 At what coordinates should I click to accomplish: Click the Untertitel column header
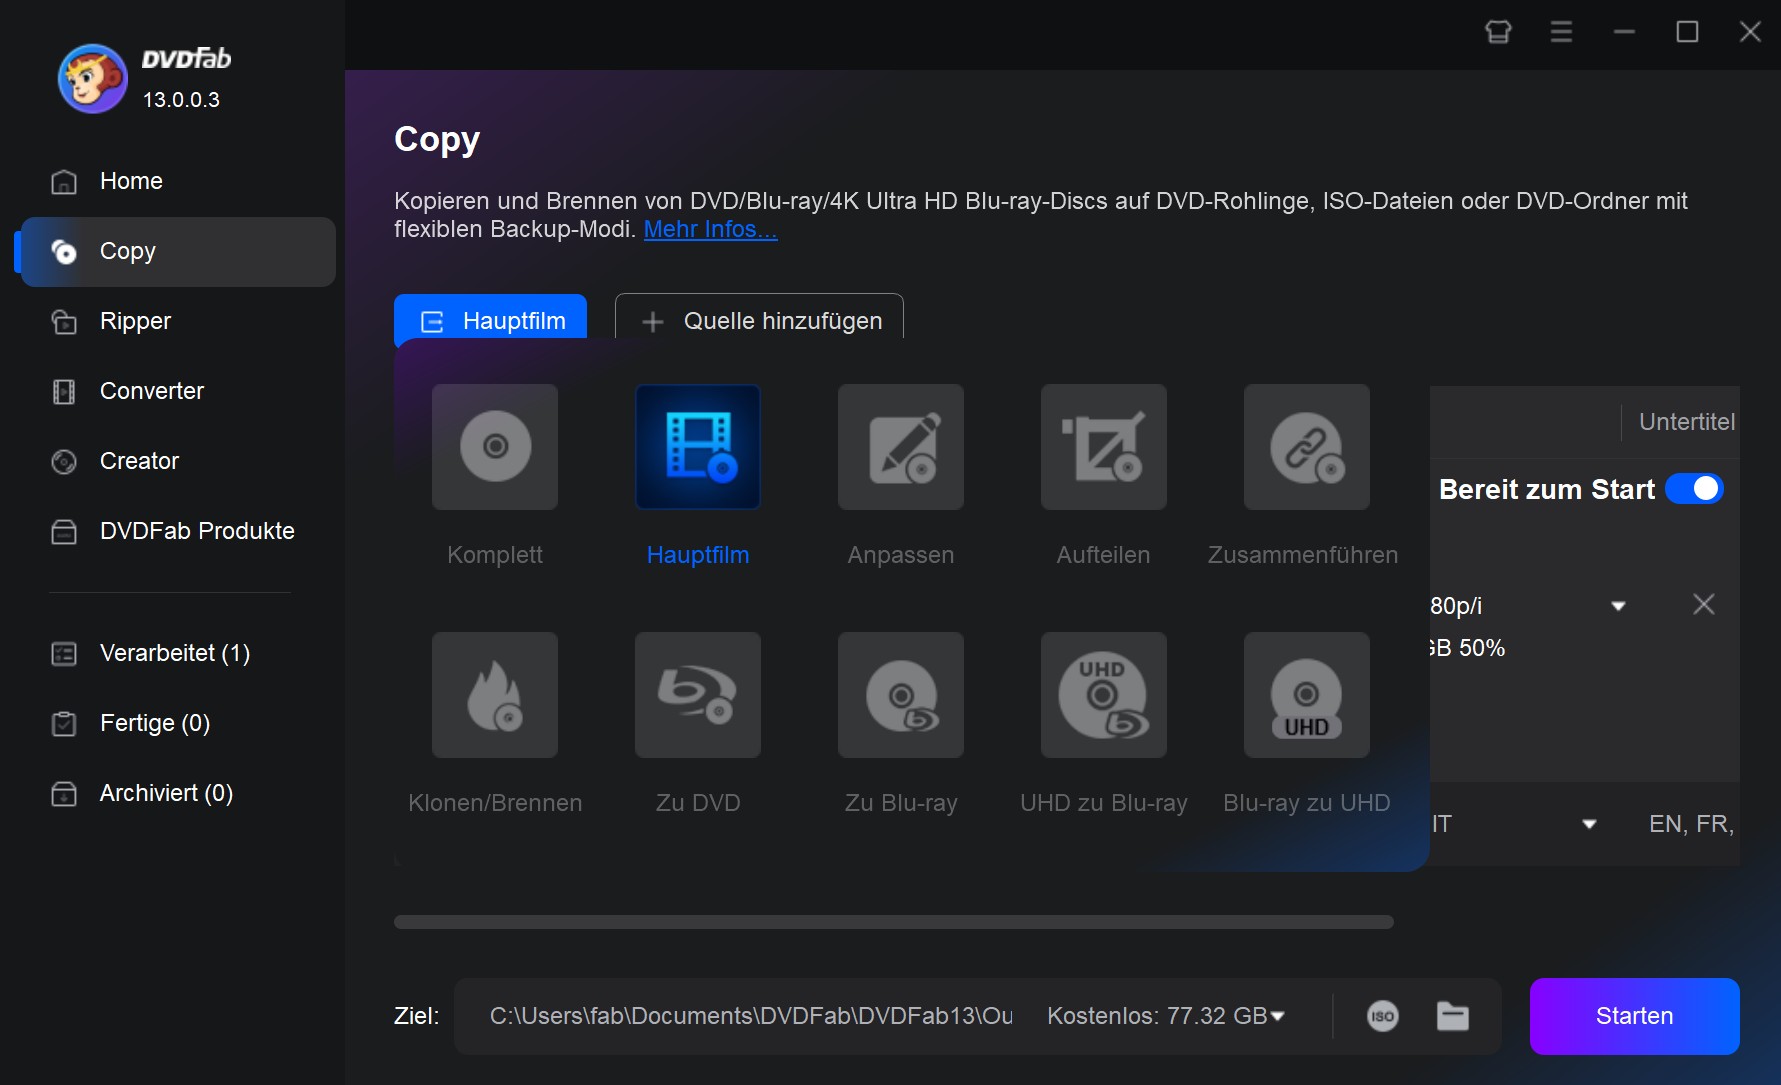(x=1686, y=422)
